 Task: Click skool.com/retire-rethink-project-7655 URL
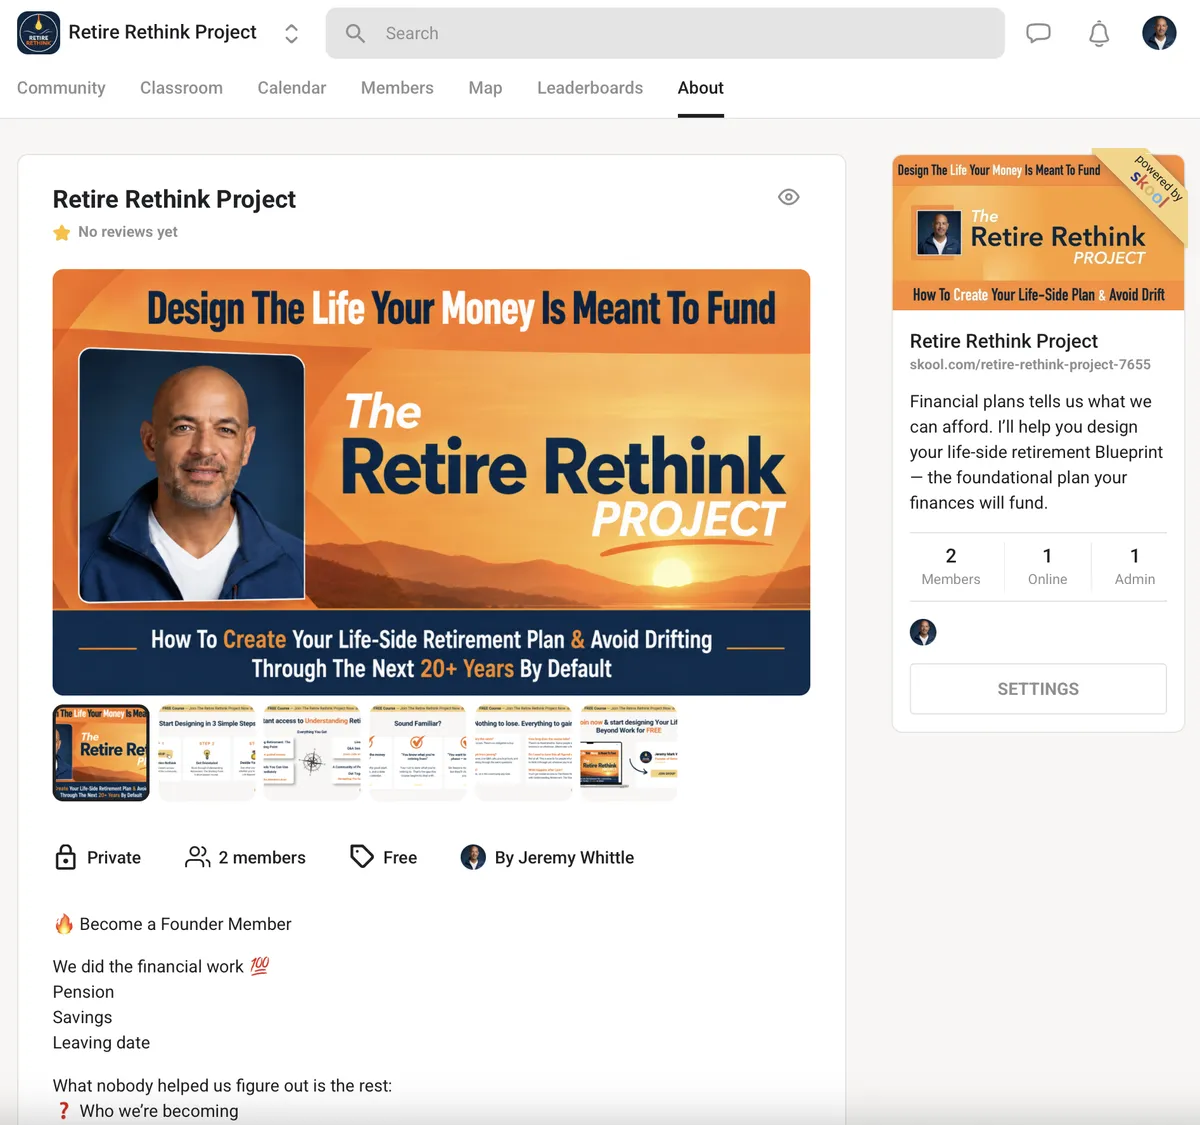coord(1030,365)
